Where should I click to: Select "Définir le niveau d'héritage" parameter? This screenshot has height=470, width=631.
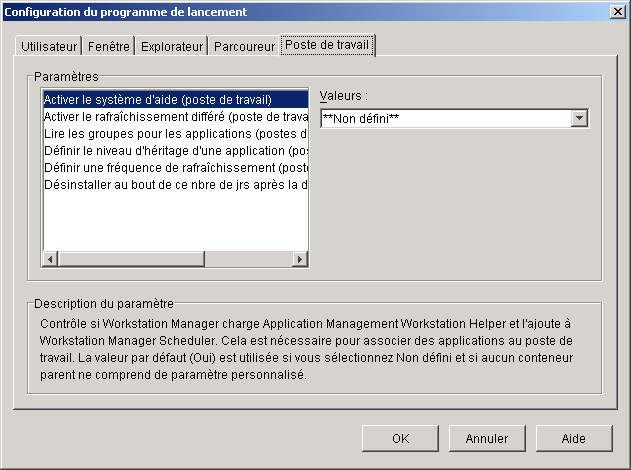[x=174, y=150]
